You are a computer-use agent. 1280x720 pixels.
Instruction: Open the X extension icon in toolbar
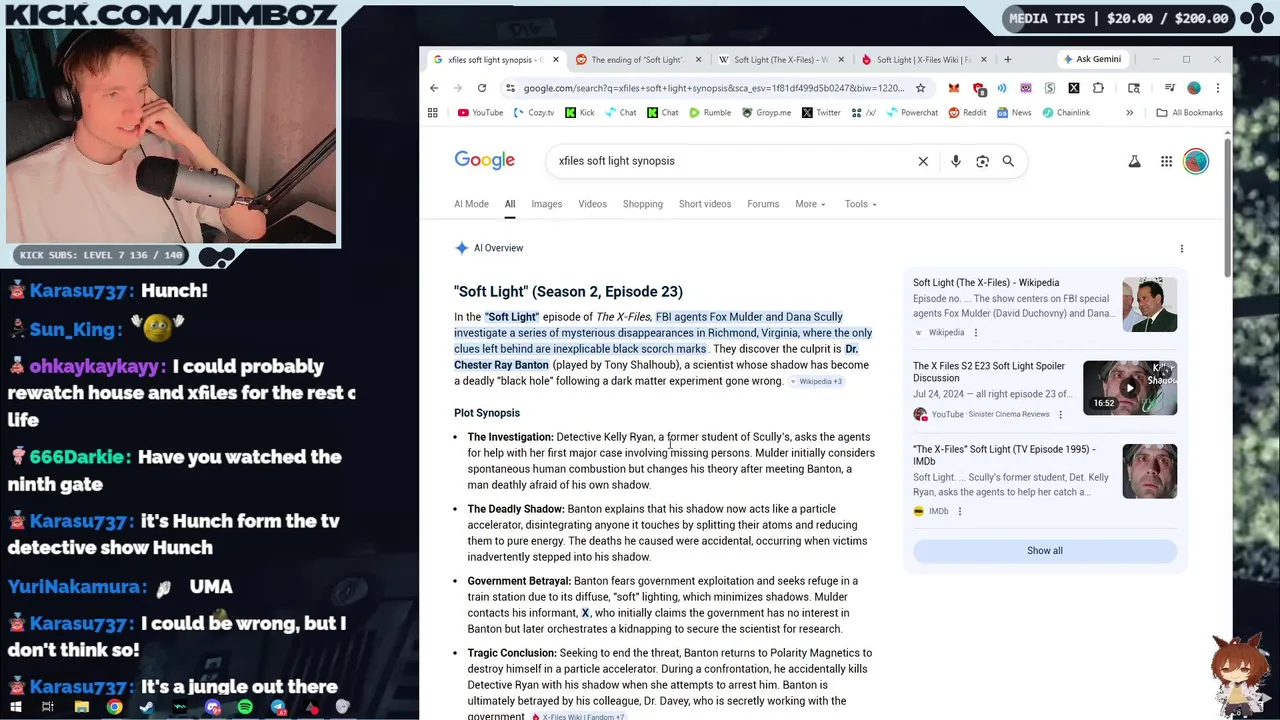pos(1074,88)
